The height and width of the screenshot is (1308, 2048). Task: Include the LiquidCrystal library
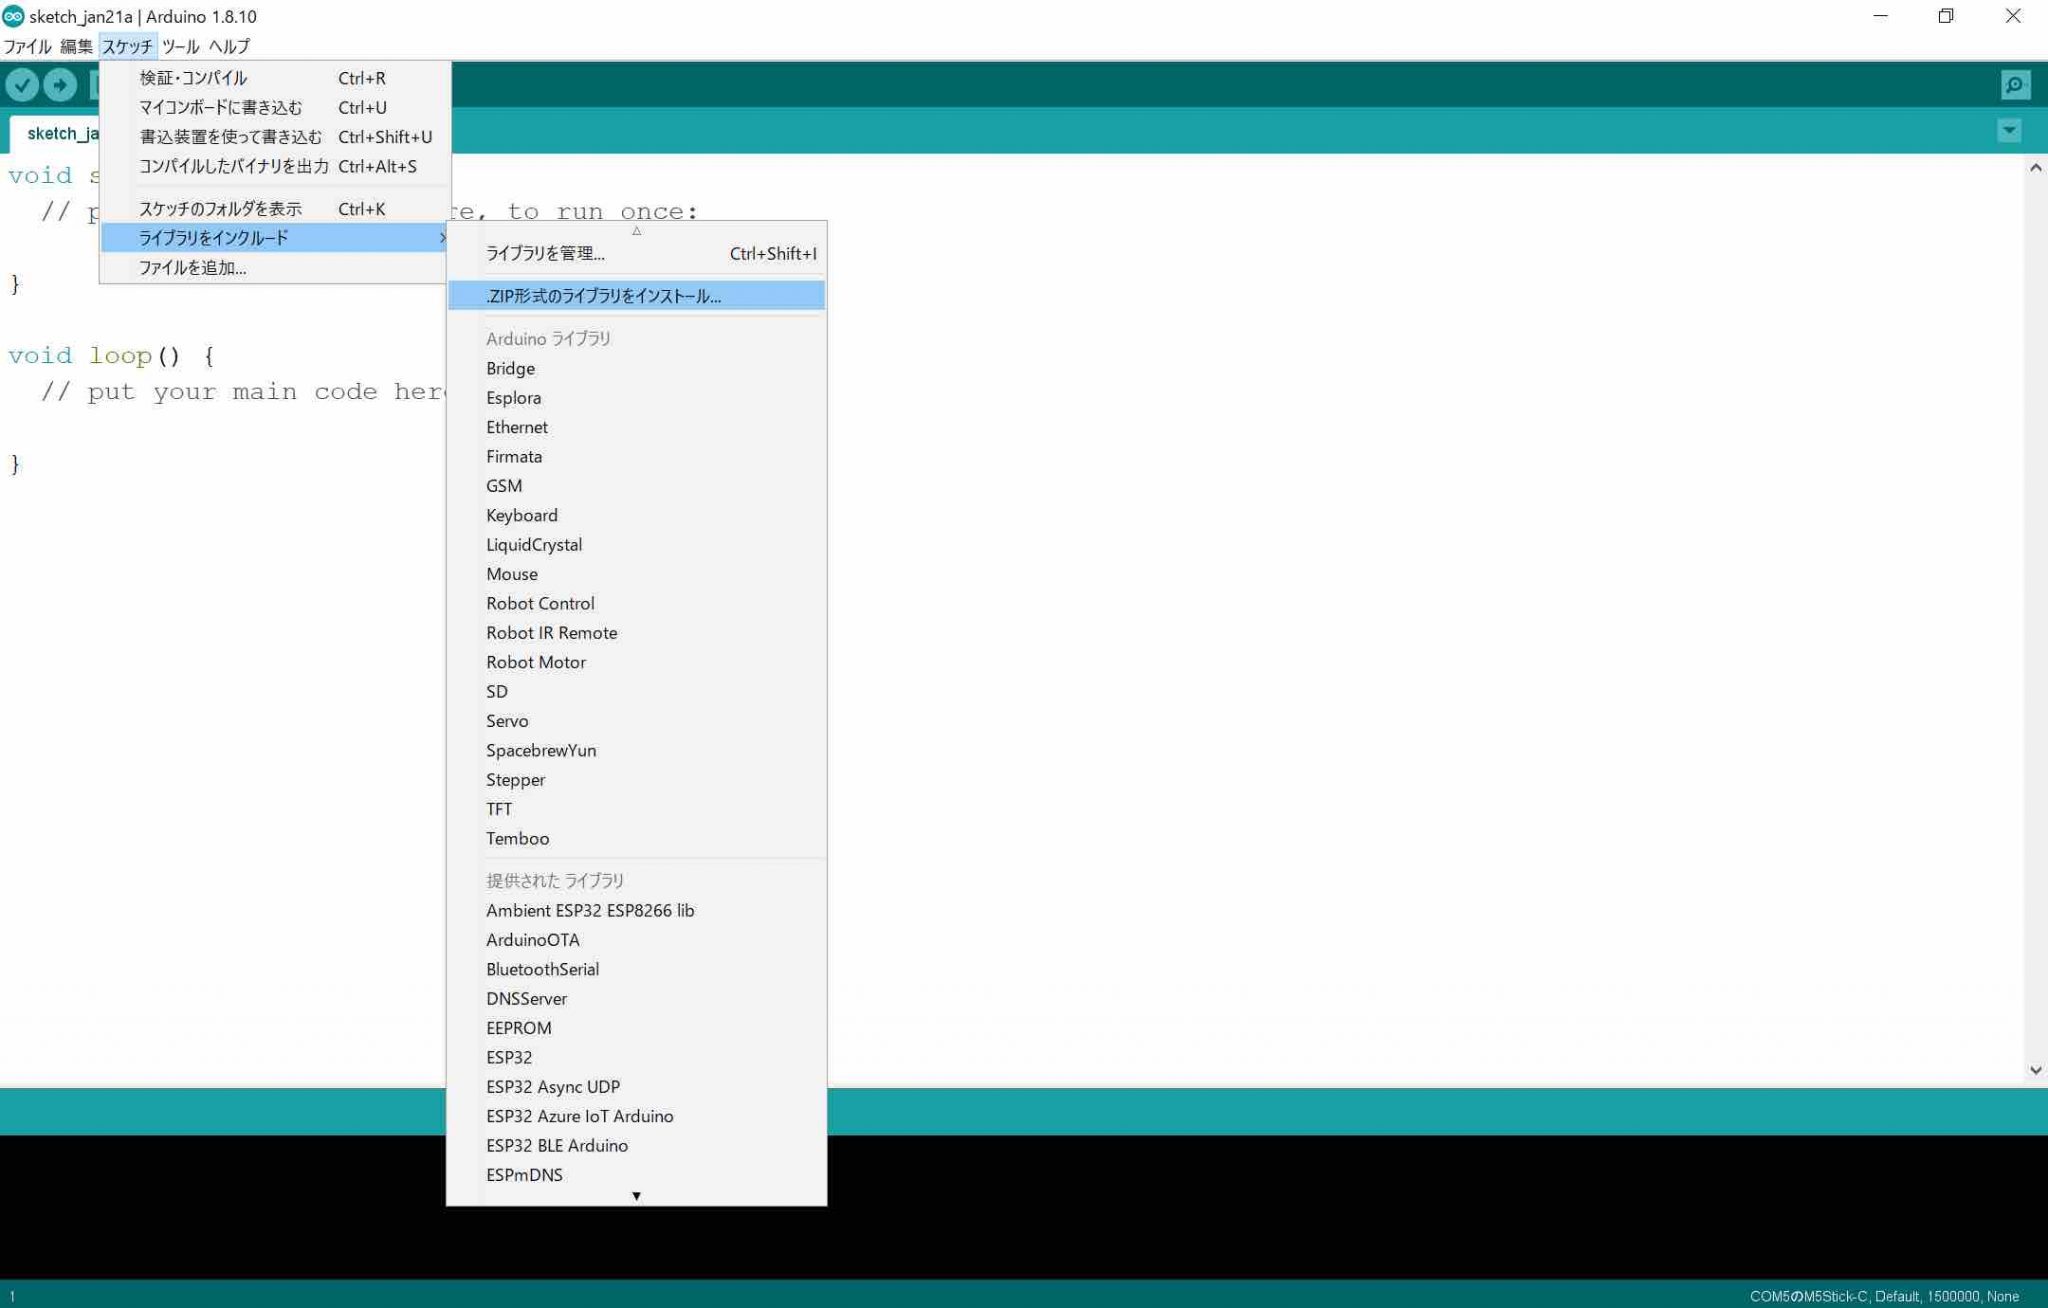tap(533, 545)
